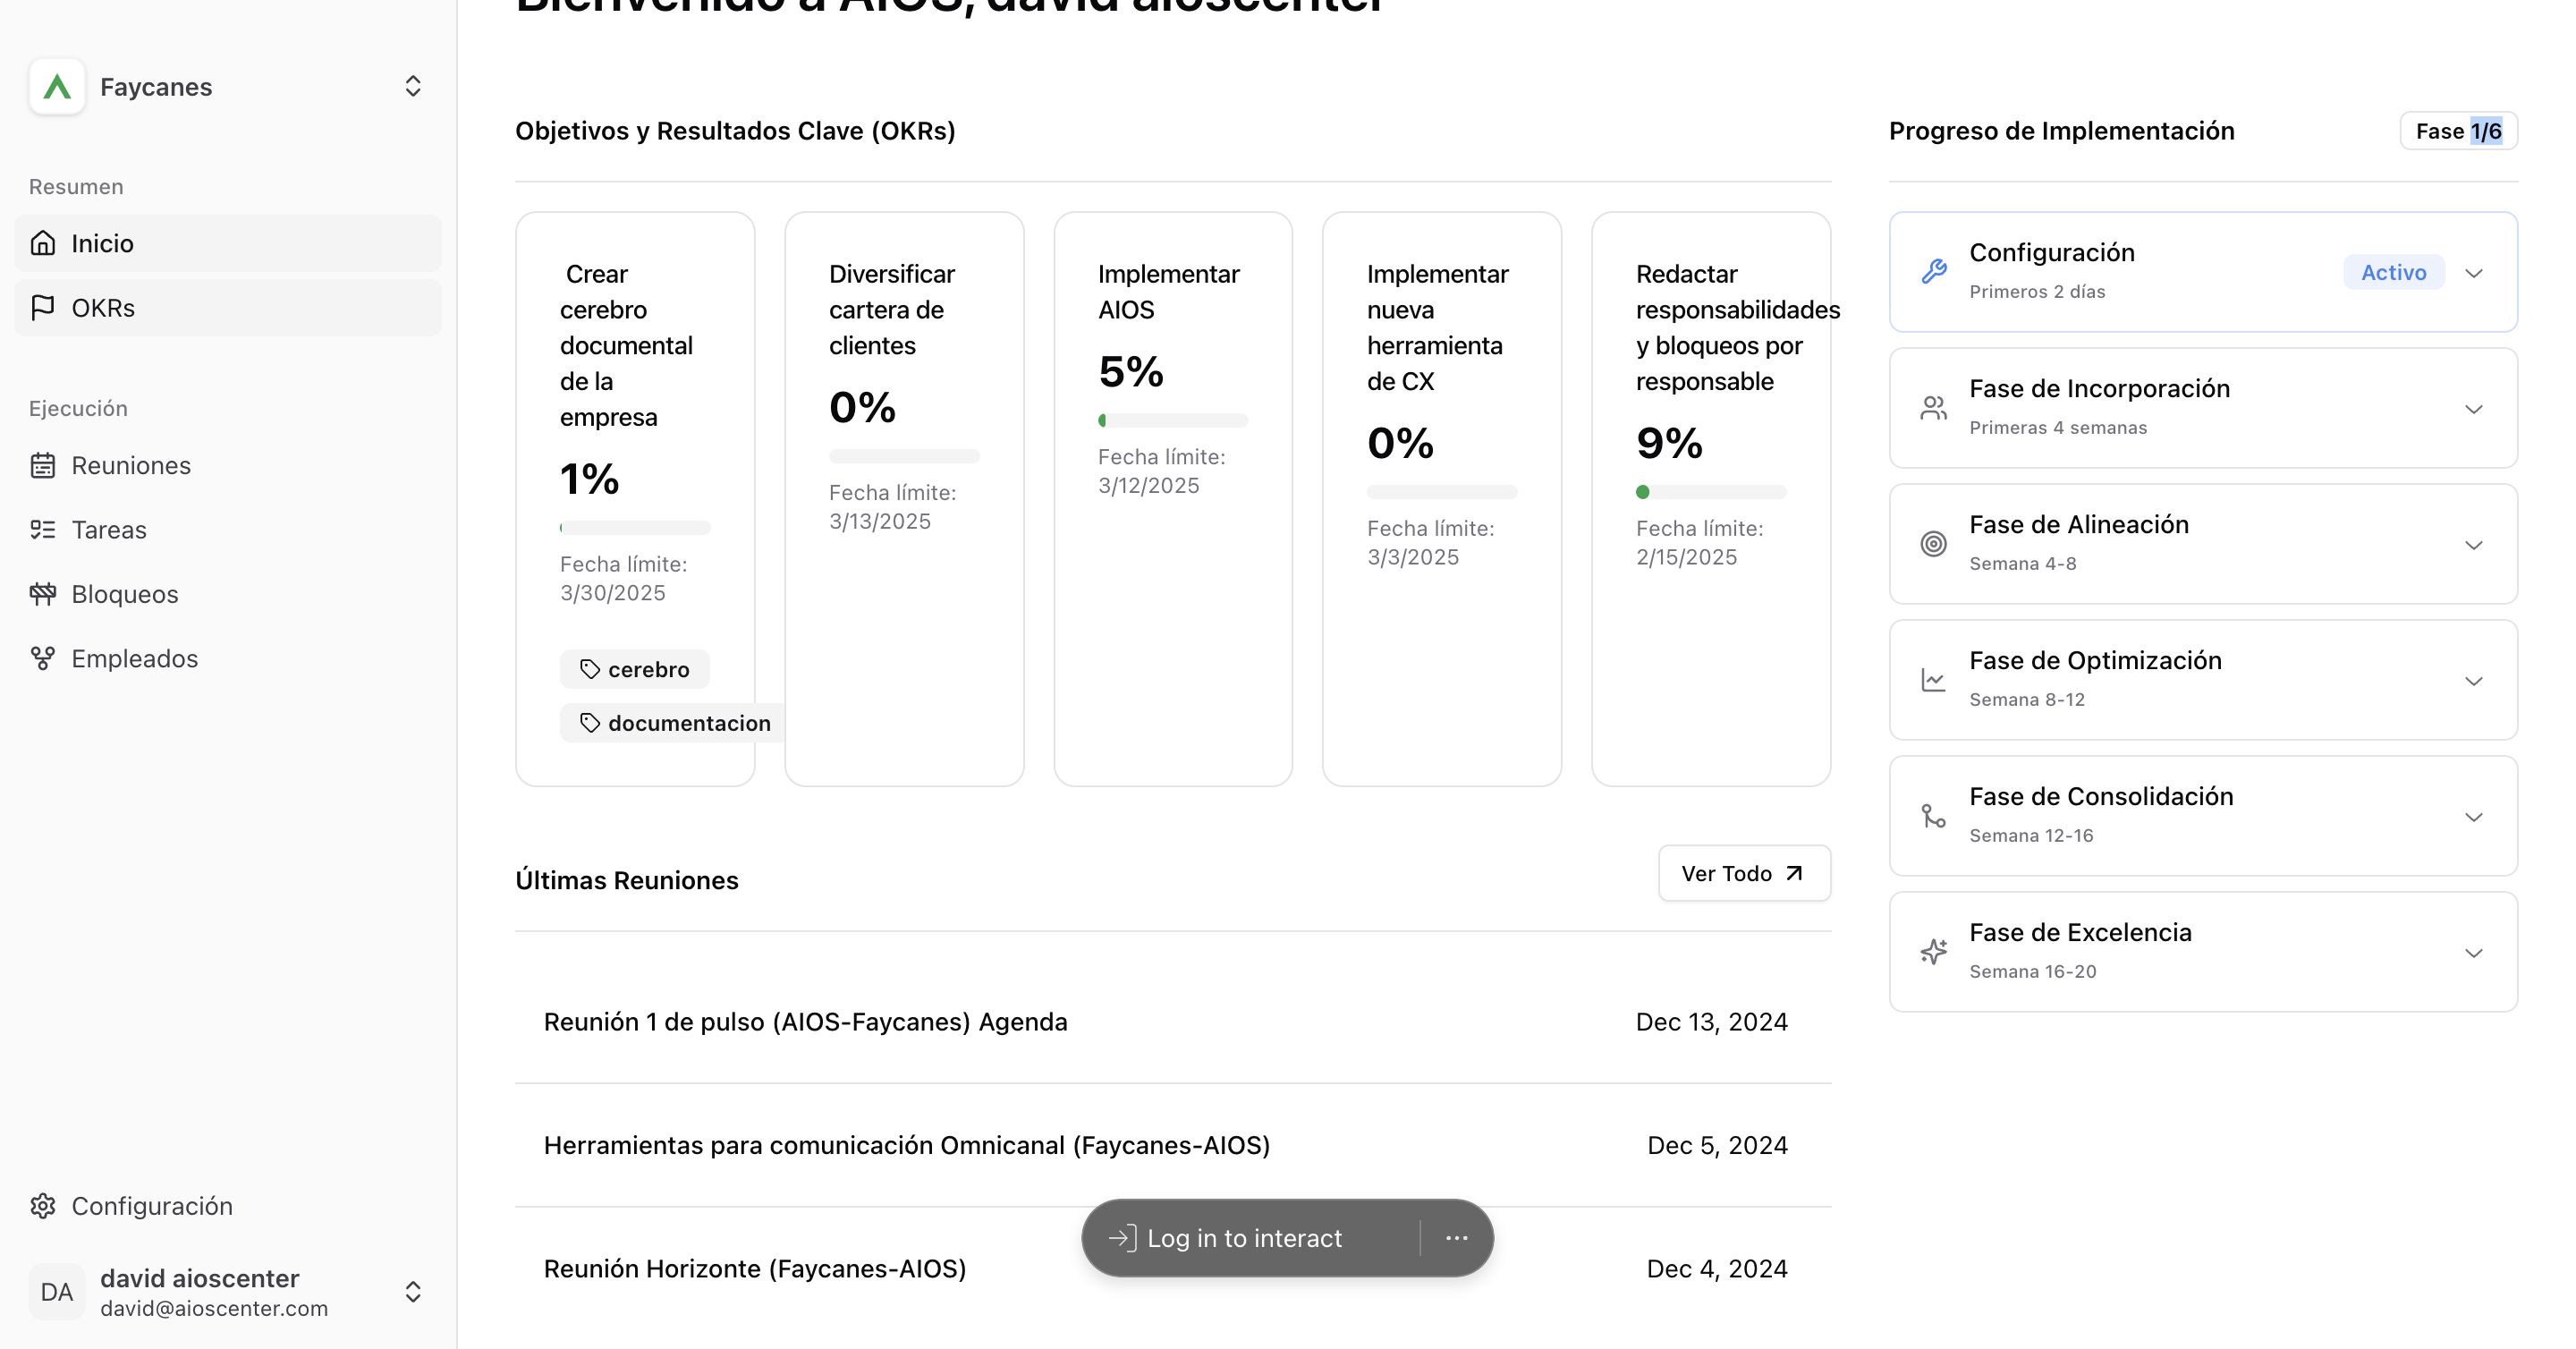Click the calendar icon for Reuniones
The height and width of the screenshot is (1349, 2576).
click(x=43, y=466)
